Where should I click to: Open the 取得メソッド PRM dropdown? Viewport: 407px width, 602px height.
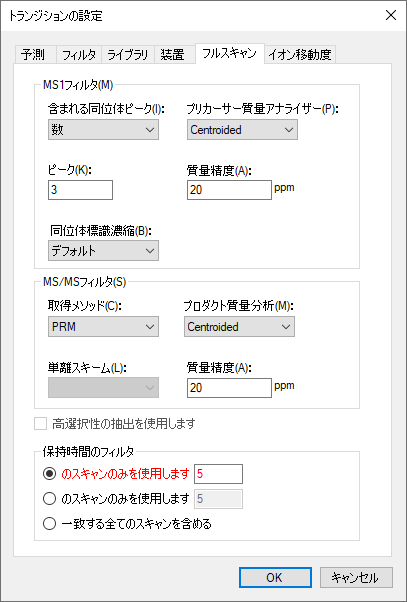103,327
